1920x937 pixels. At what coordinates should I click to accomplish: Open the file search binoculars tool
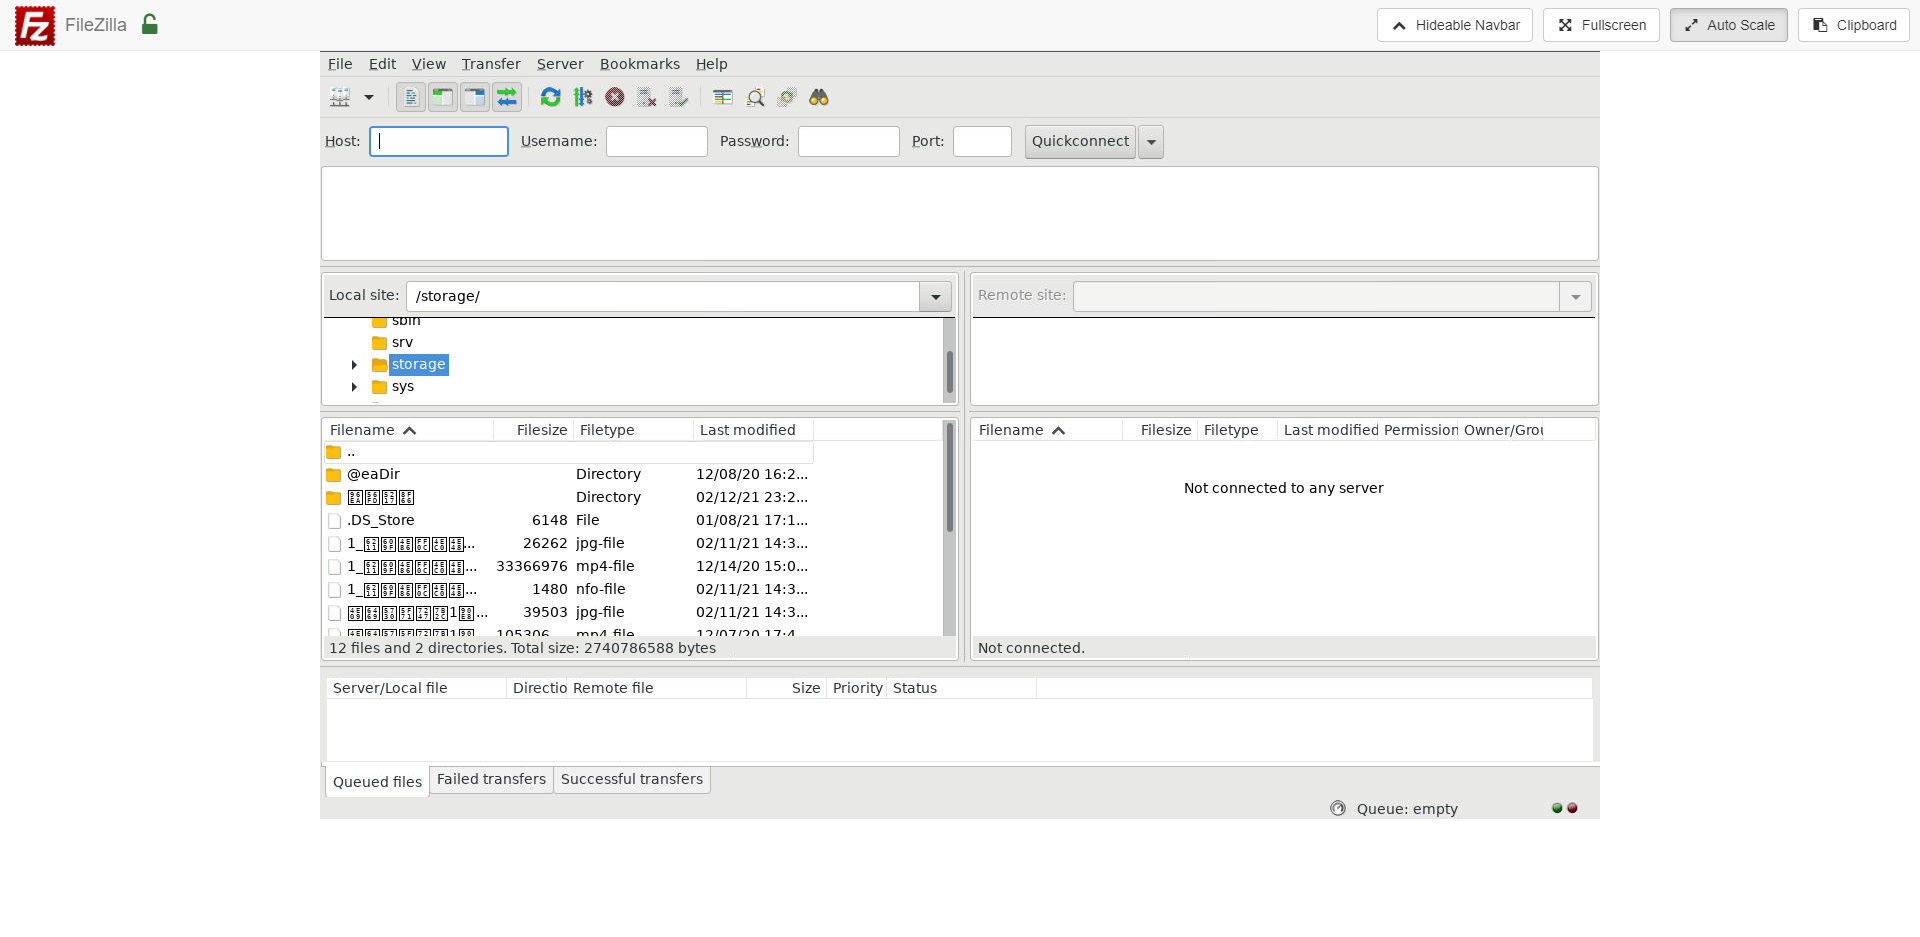[x=819, y=97]
